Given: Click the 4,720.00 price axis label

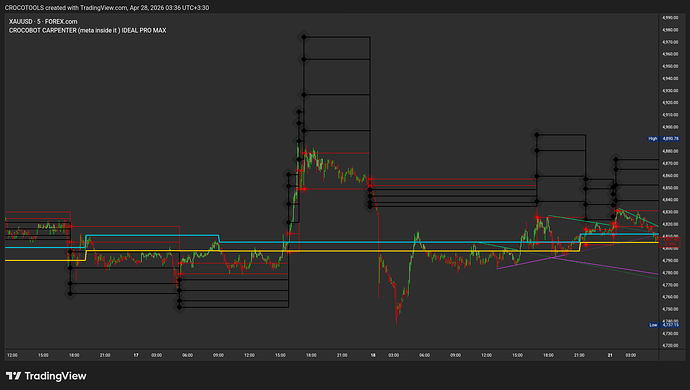Looking at the screenshot, I should click(670, 346).
